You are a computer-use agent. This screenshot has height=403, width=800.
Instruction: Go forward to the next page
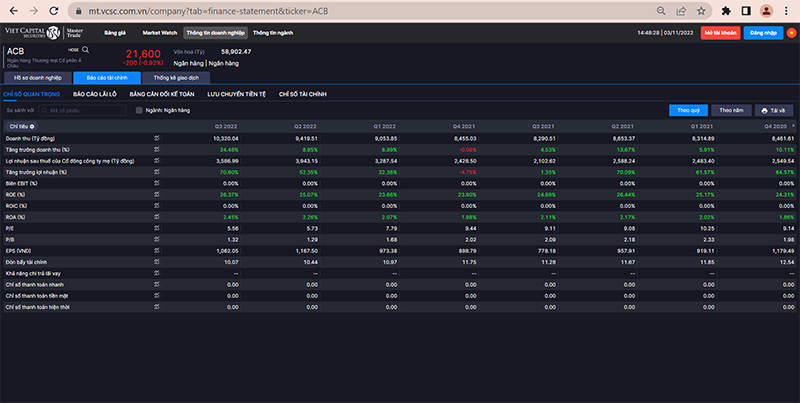tap(34, 11)
